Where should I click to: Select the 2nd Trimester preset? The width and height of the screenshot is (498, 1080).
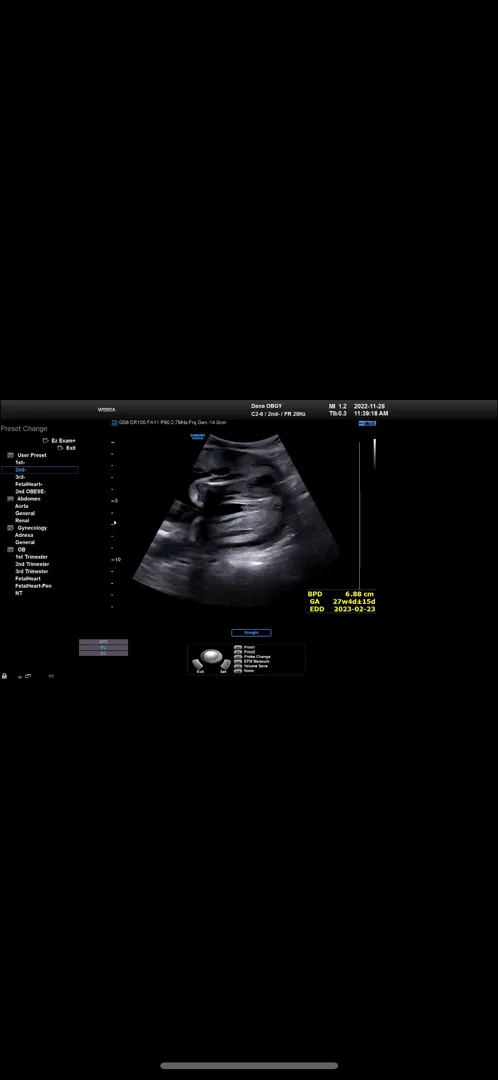(x=32, y=564)
